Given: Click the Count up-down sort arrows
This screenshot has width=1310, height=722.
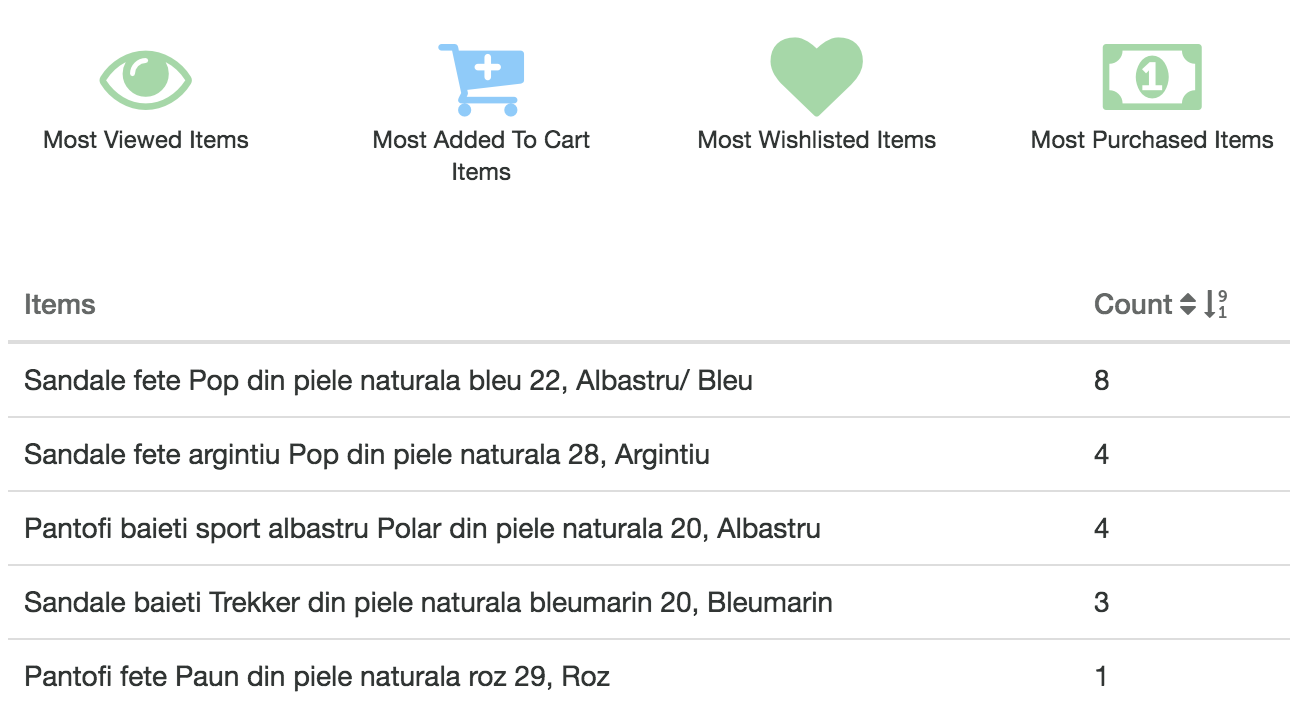Looking at the screenshot, I should 1187,305.
